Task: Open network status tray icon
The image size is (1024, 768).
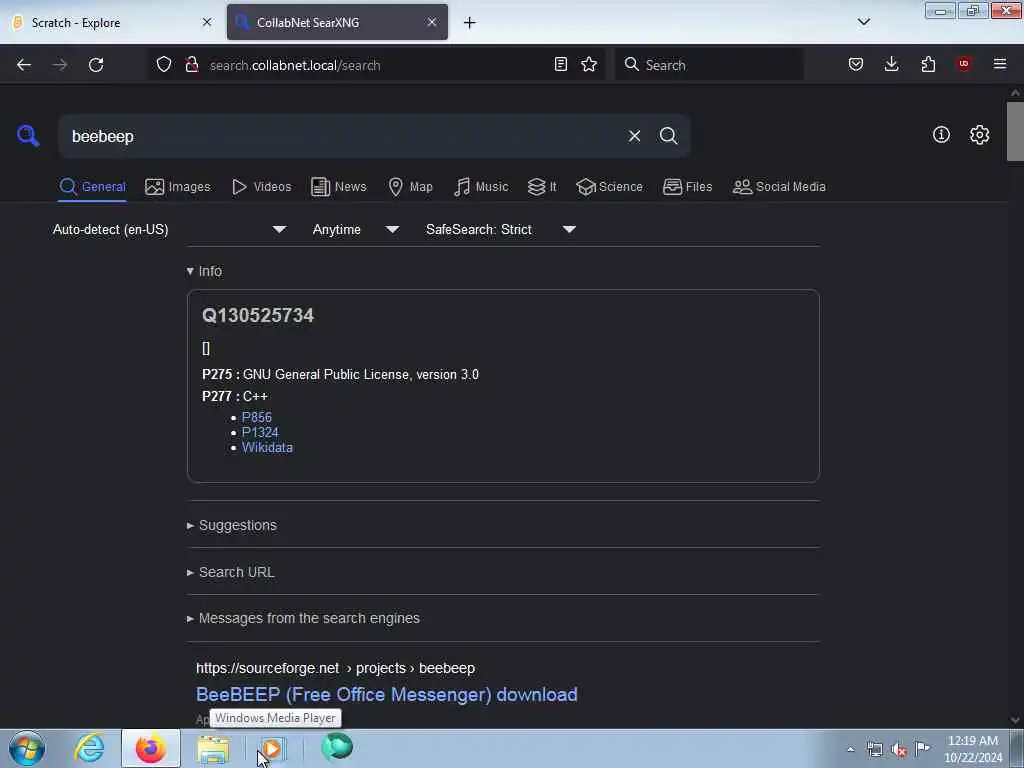Action: pos(874,750)
